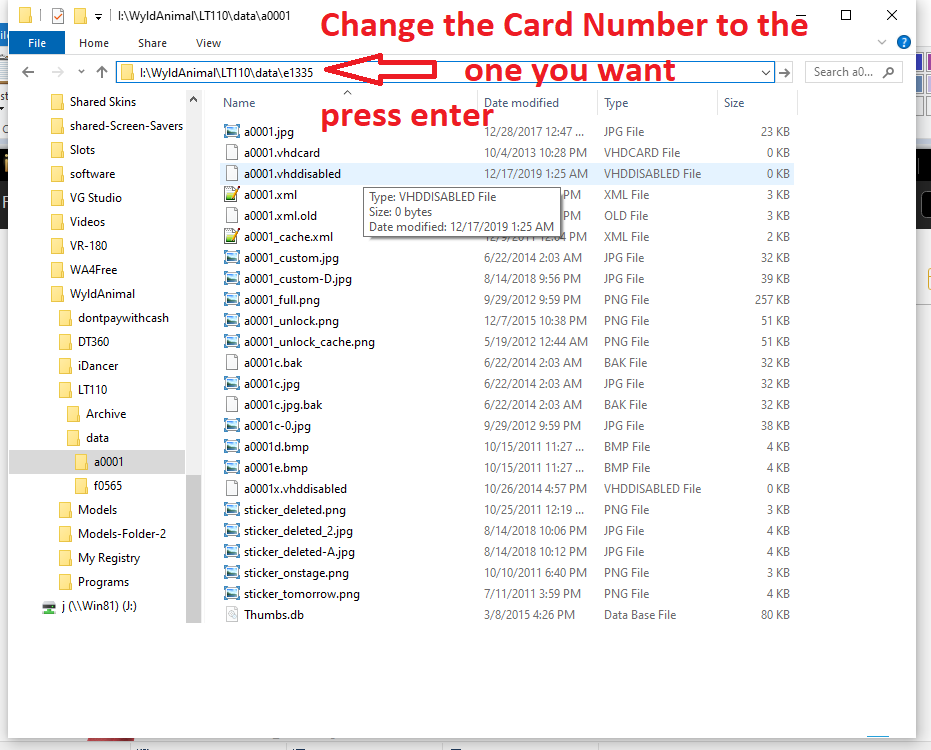Click the j (\\Win81) network drive icon
This screenshot has width=931, height=750.
48,607
